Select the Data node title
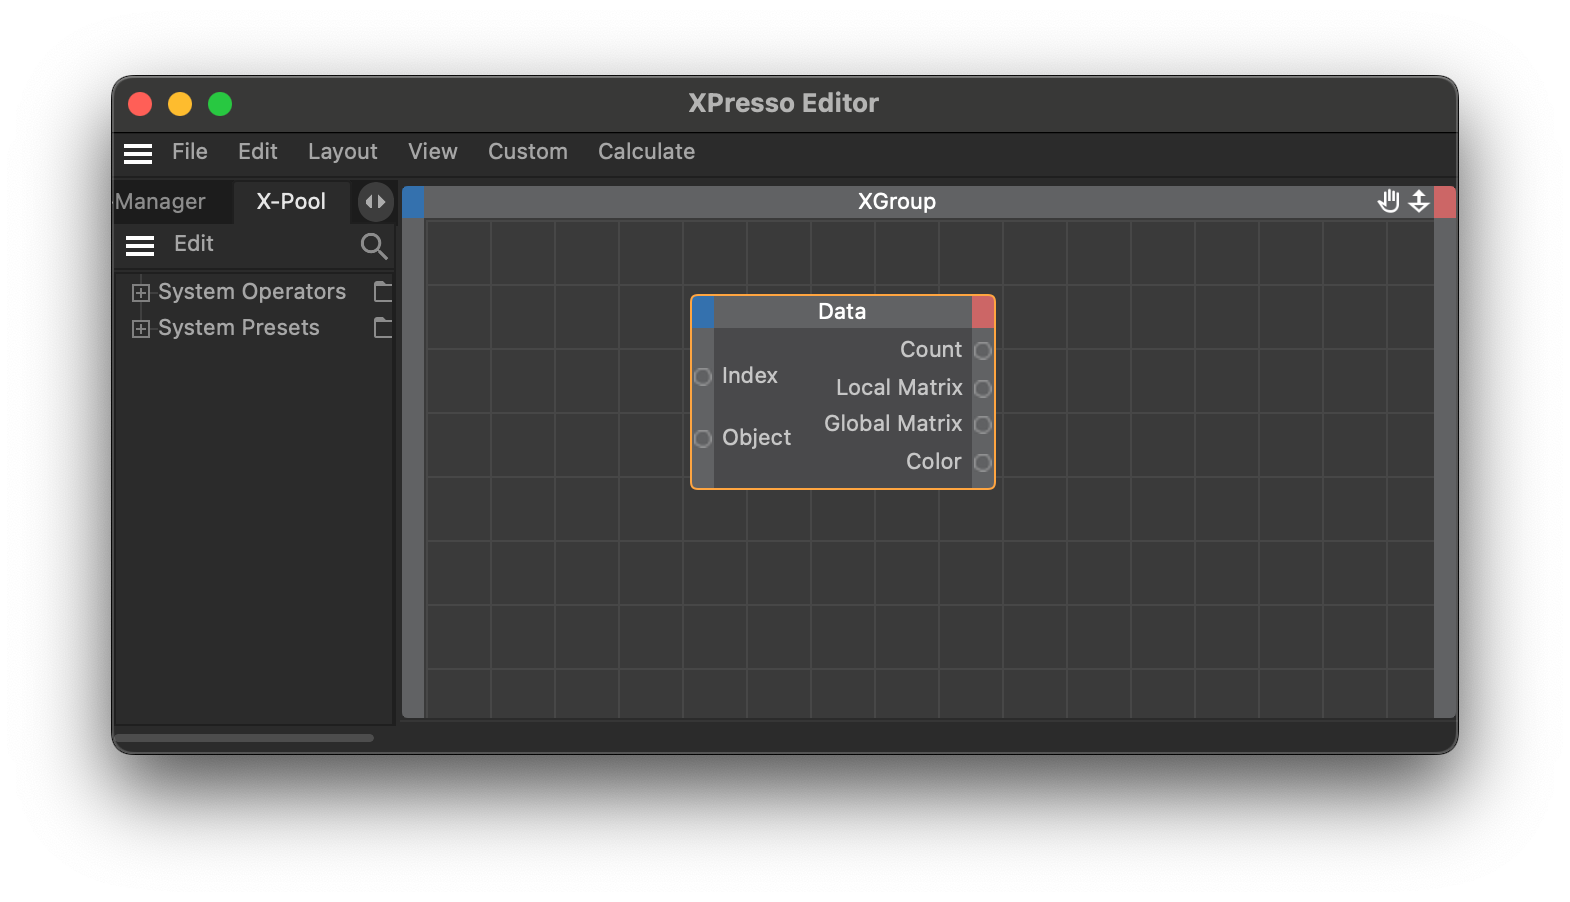This screenshot has width=1570, height=902. [842, 312]
